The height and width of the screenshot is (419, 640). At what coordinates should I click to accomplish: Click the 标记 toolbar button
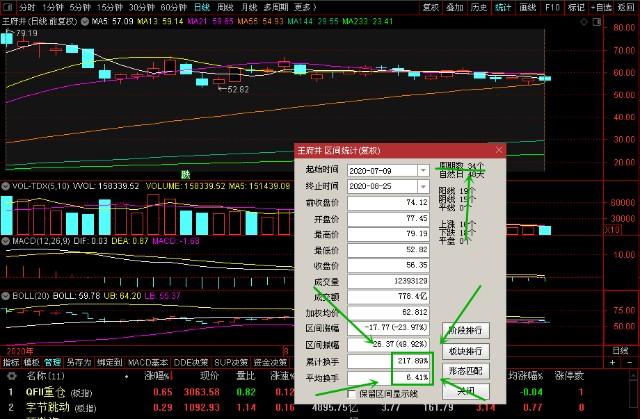coord(576,7)
